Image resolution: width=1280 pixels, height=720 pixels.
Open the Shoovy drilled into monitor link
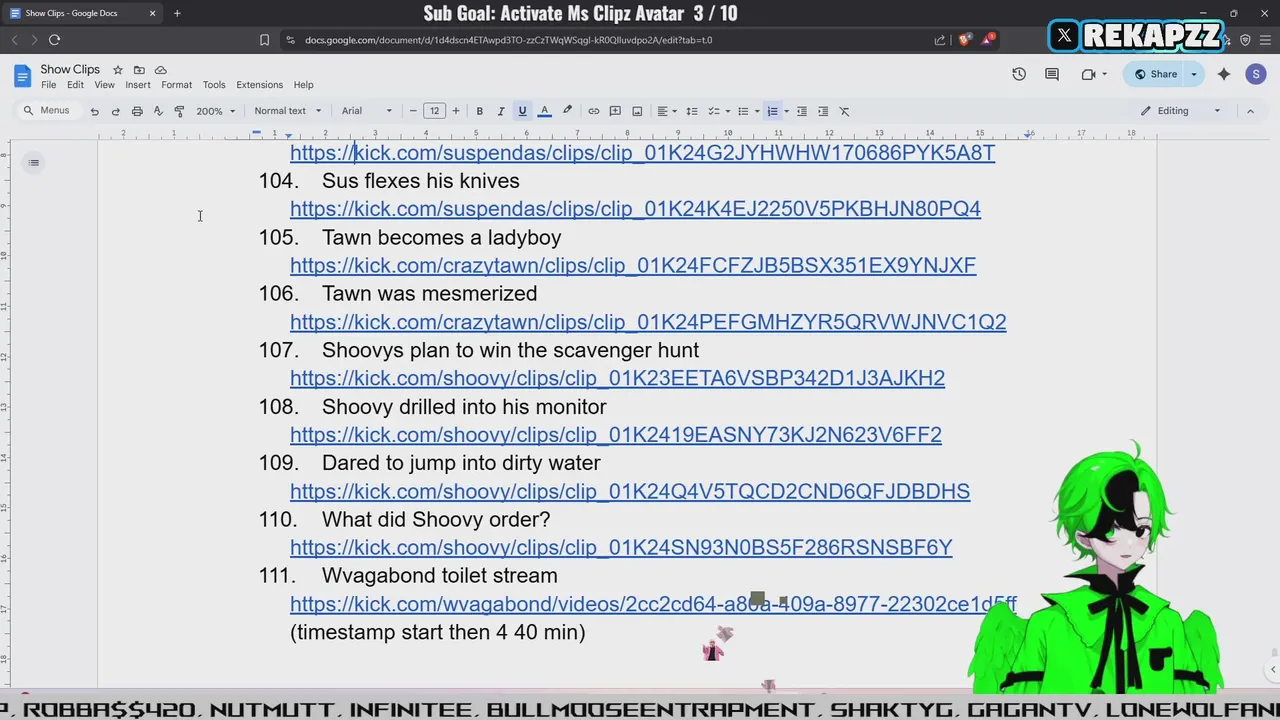[x=616, y=435]
